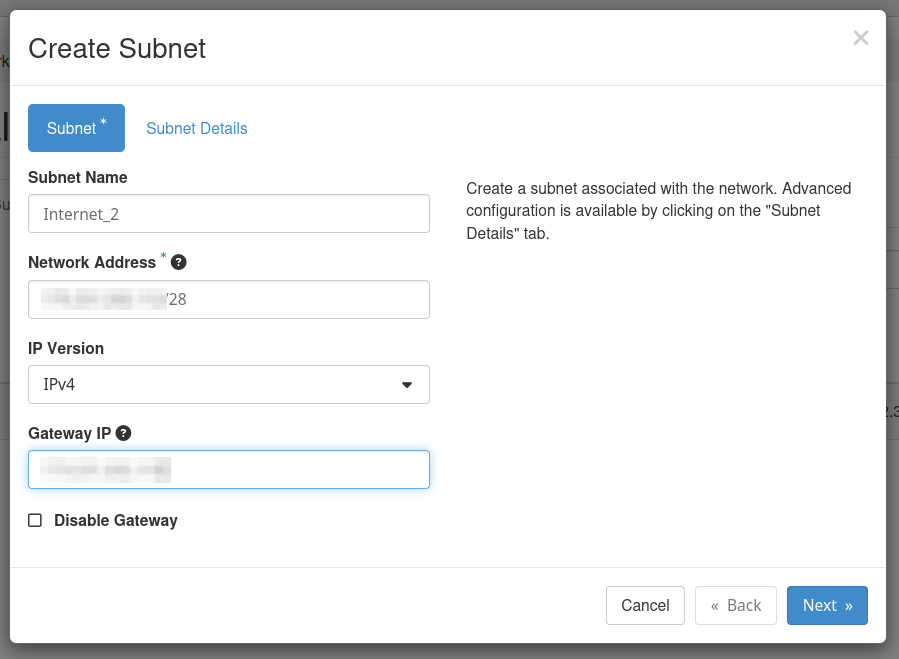Select the Subnet tab

tap(76, 128)
